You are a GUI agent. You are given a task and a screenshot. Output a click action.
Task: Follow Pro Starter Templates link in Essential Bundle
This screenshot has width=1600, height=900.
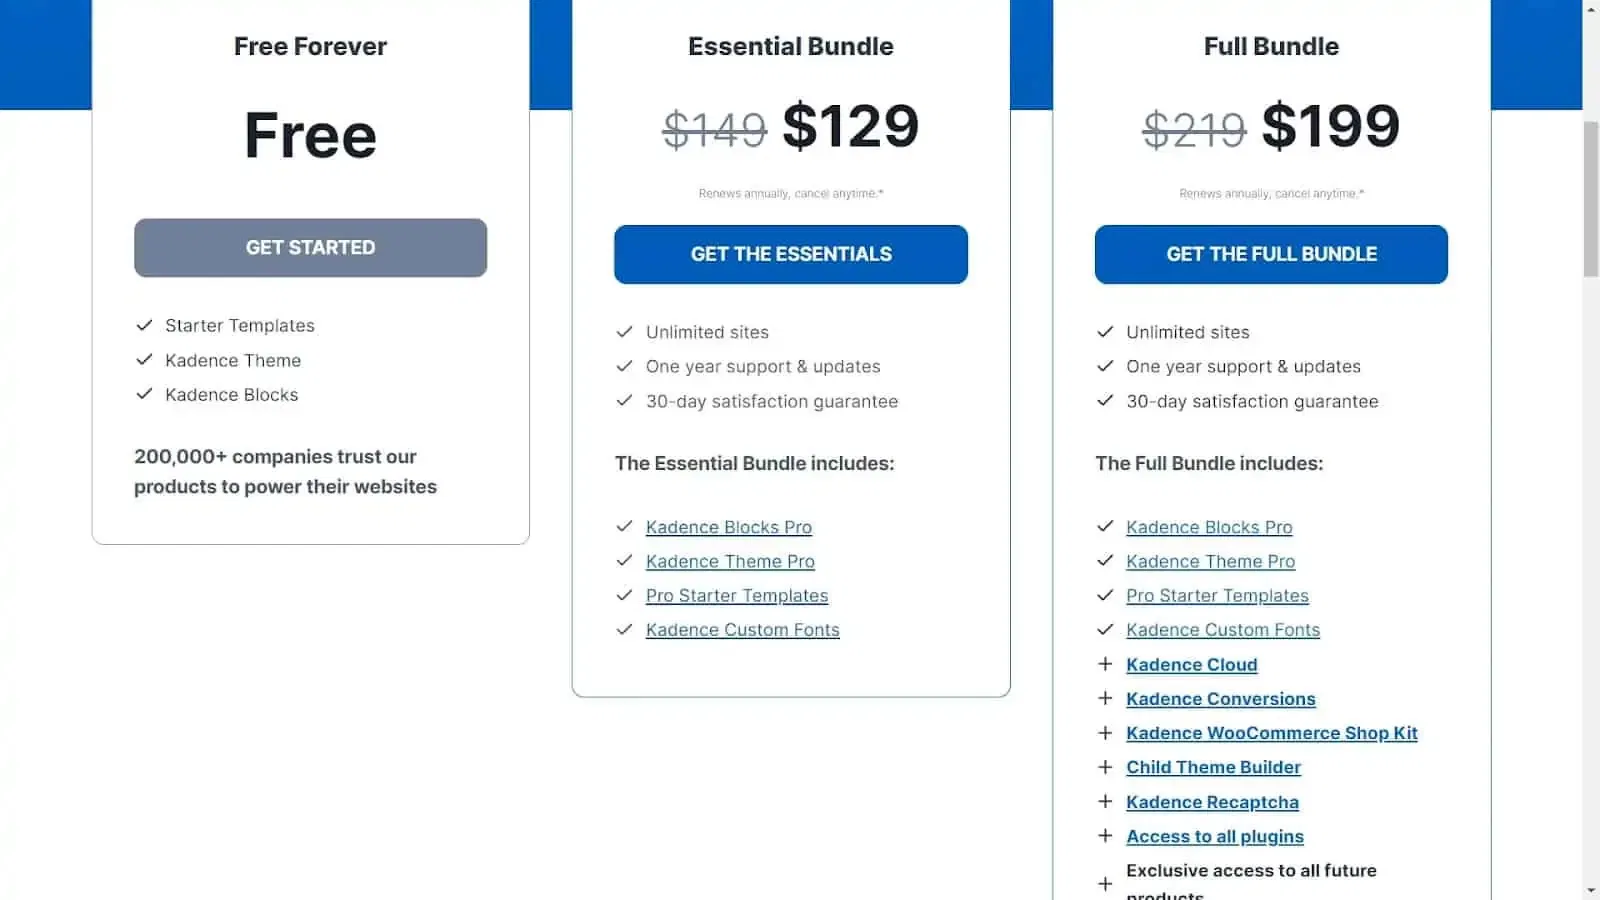point(737,595)
